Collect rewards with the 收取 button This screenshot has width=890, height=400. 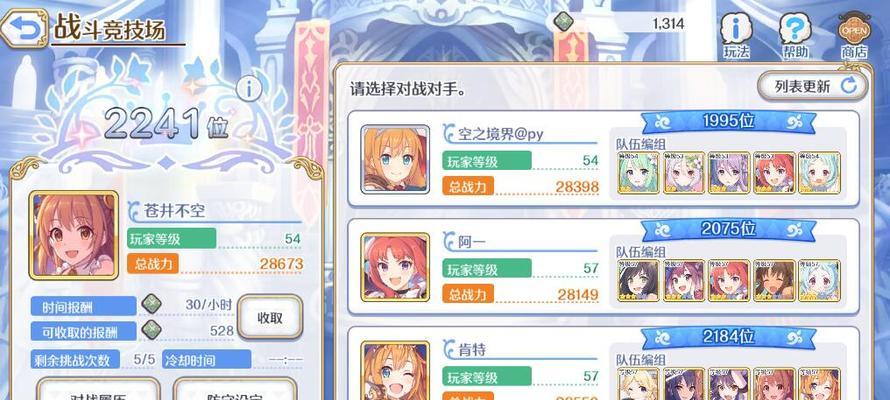(270, 318)
